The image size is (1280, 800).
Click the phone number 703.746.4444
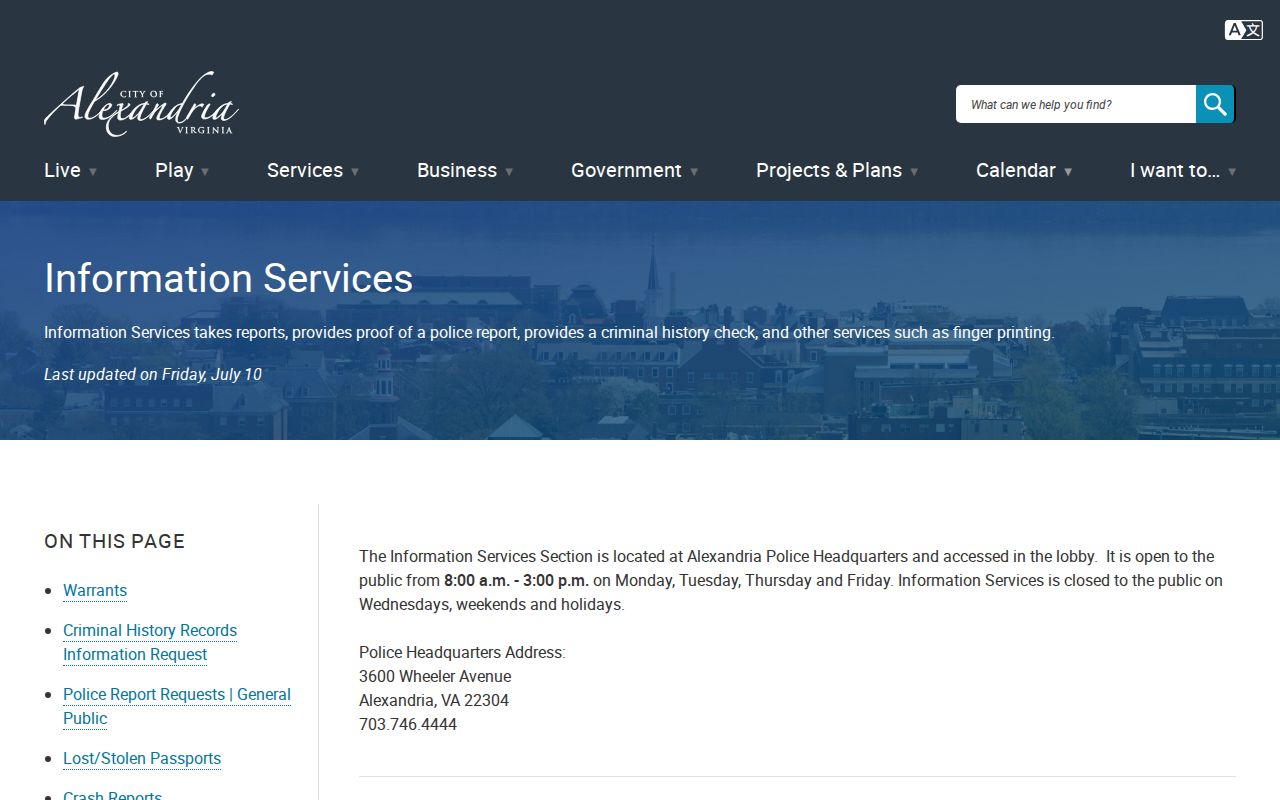[x=408, y=724]
